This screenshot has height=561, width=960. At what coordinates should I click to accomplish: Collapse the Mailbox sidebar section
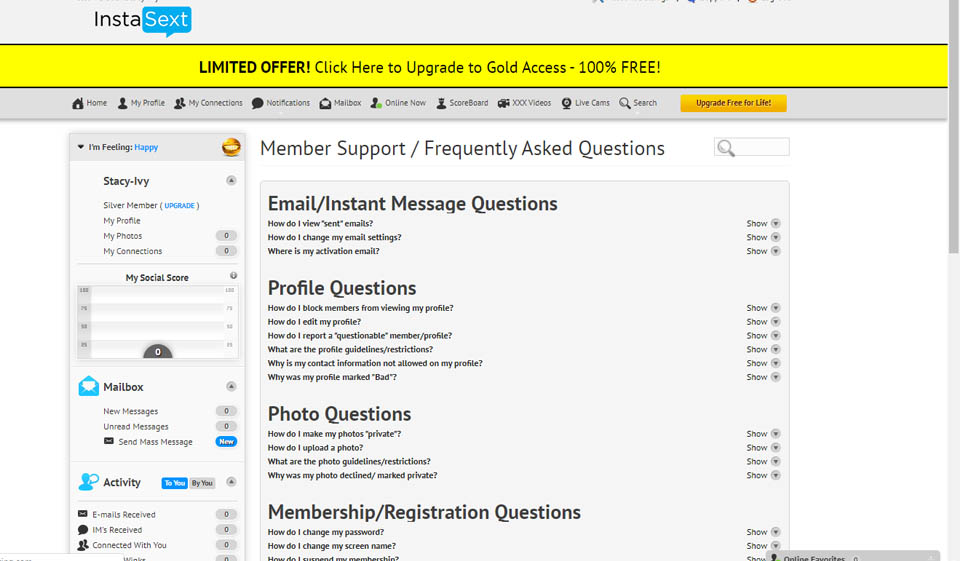(231, 386)
